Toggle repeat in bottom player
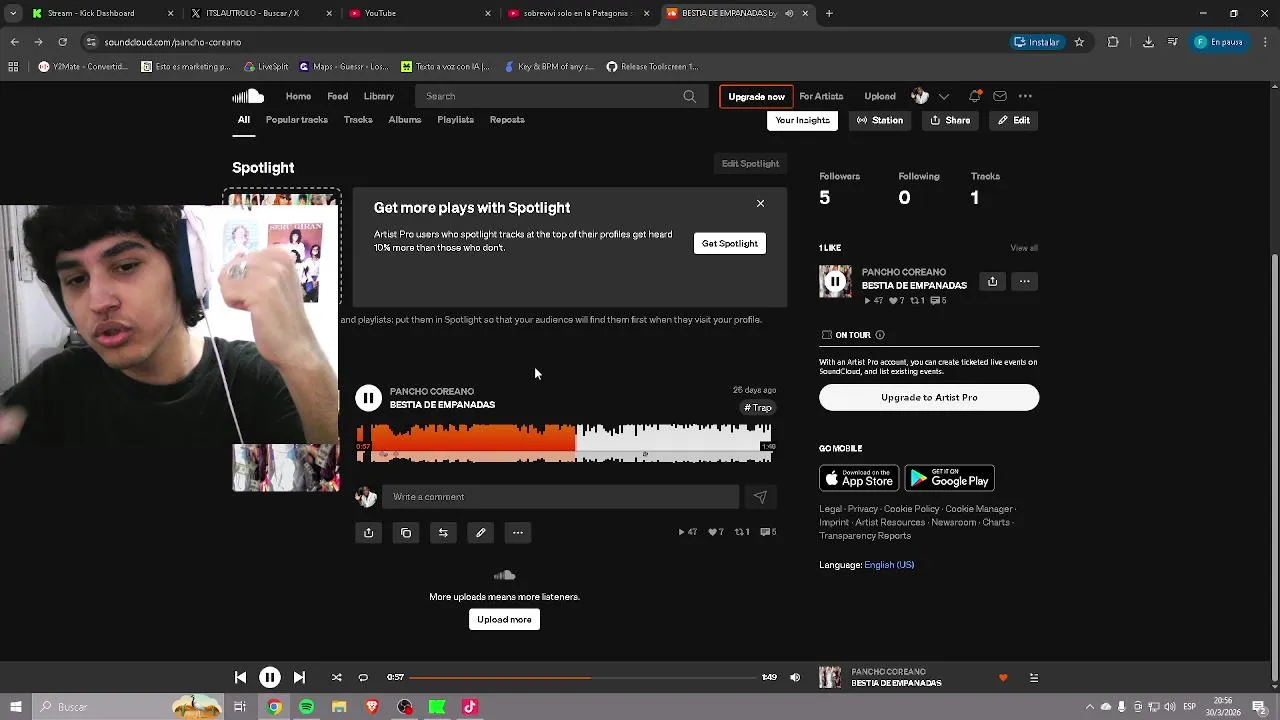This screenshot has height=720, width=1280. click(x=363, y=677)
